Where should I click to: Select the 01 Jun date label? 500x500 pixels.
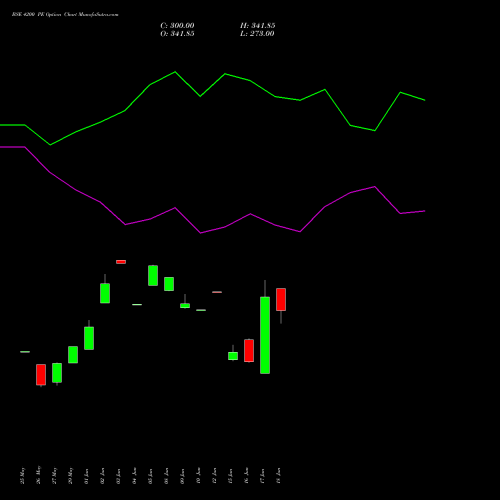coord(86,476)
